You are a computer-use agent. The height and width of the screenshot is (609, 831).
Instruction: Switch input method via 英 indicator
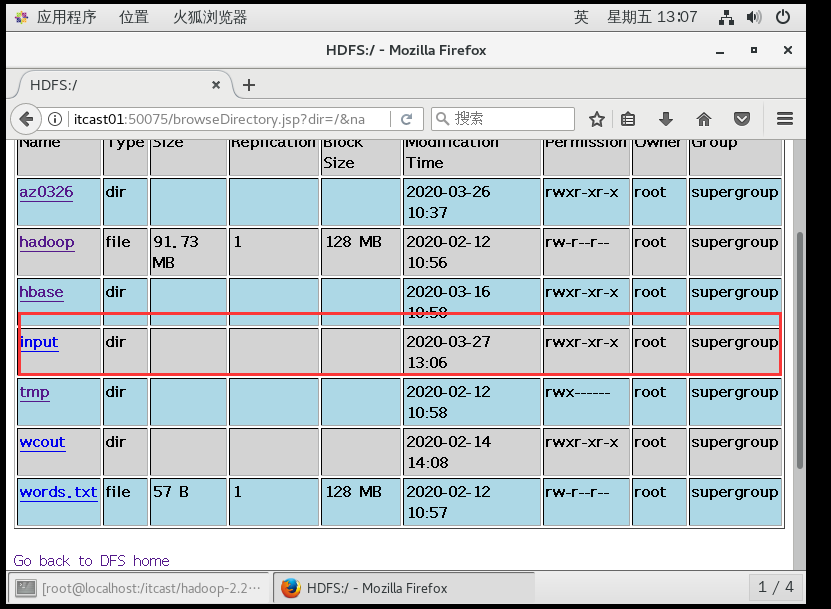[x=581, y=17]
